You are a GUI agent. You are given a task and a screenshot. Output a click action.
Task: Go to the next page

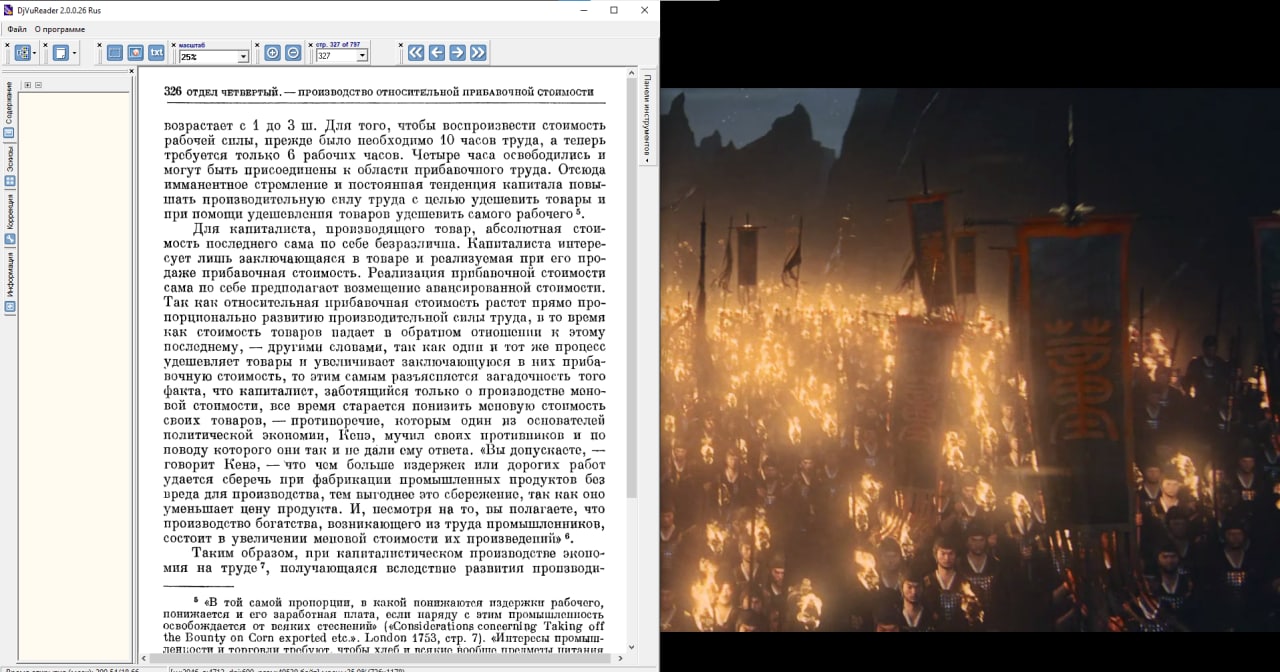457,53
